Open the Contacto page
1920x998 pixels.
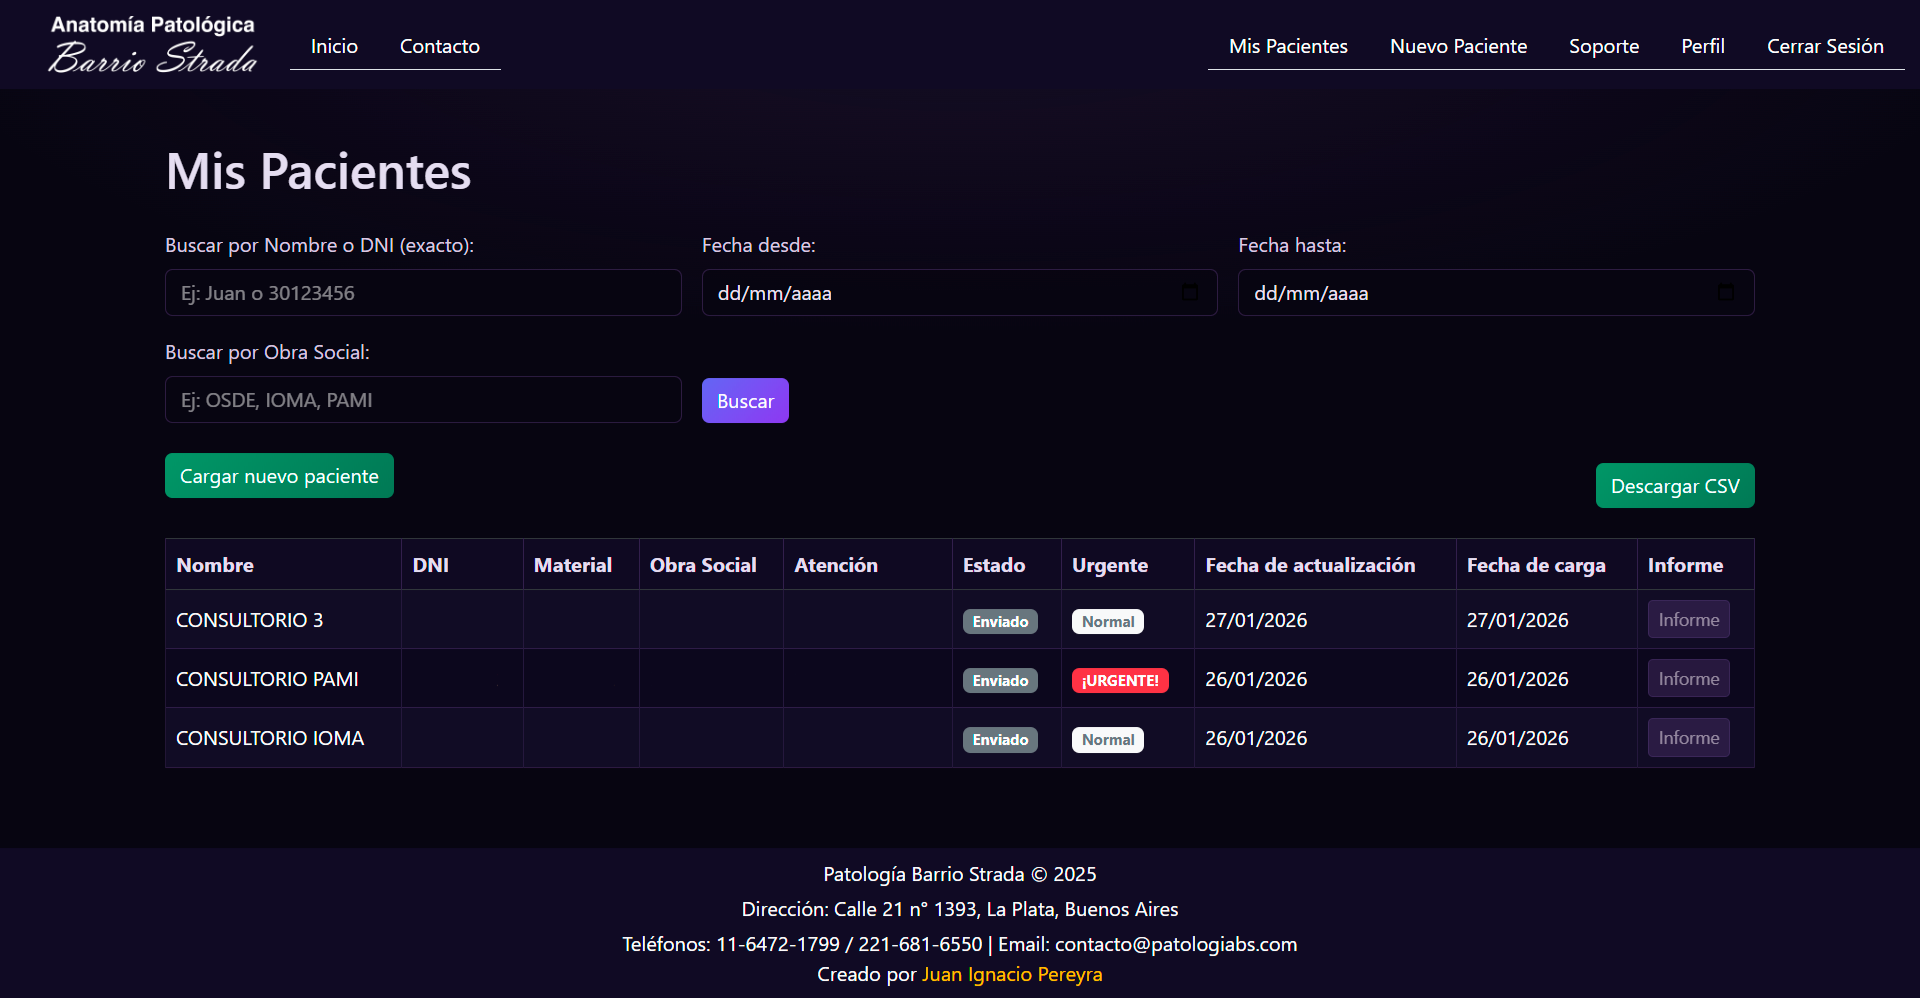(439, 46)
